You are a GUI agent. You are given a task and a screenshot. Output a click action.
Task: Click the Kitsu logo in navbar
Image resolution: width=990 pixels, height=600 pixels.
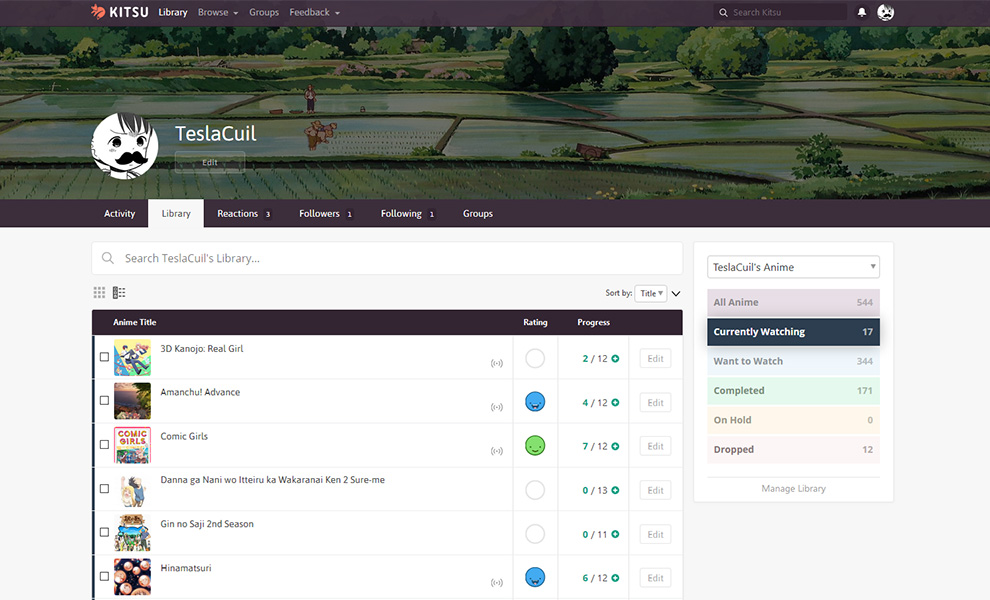pos(120,12)
